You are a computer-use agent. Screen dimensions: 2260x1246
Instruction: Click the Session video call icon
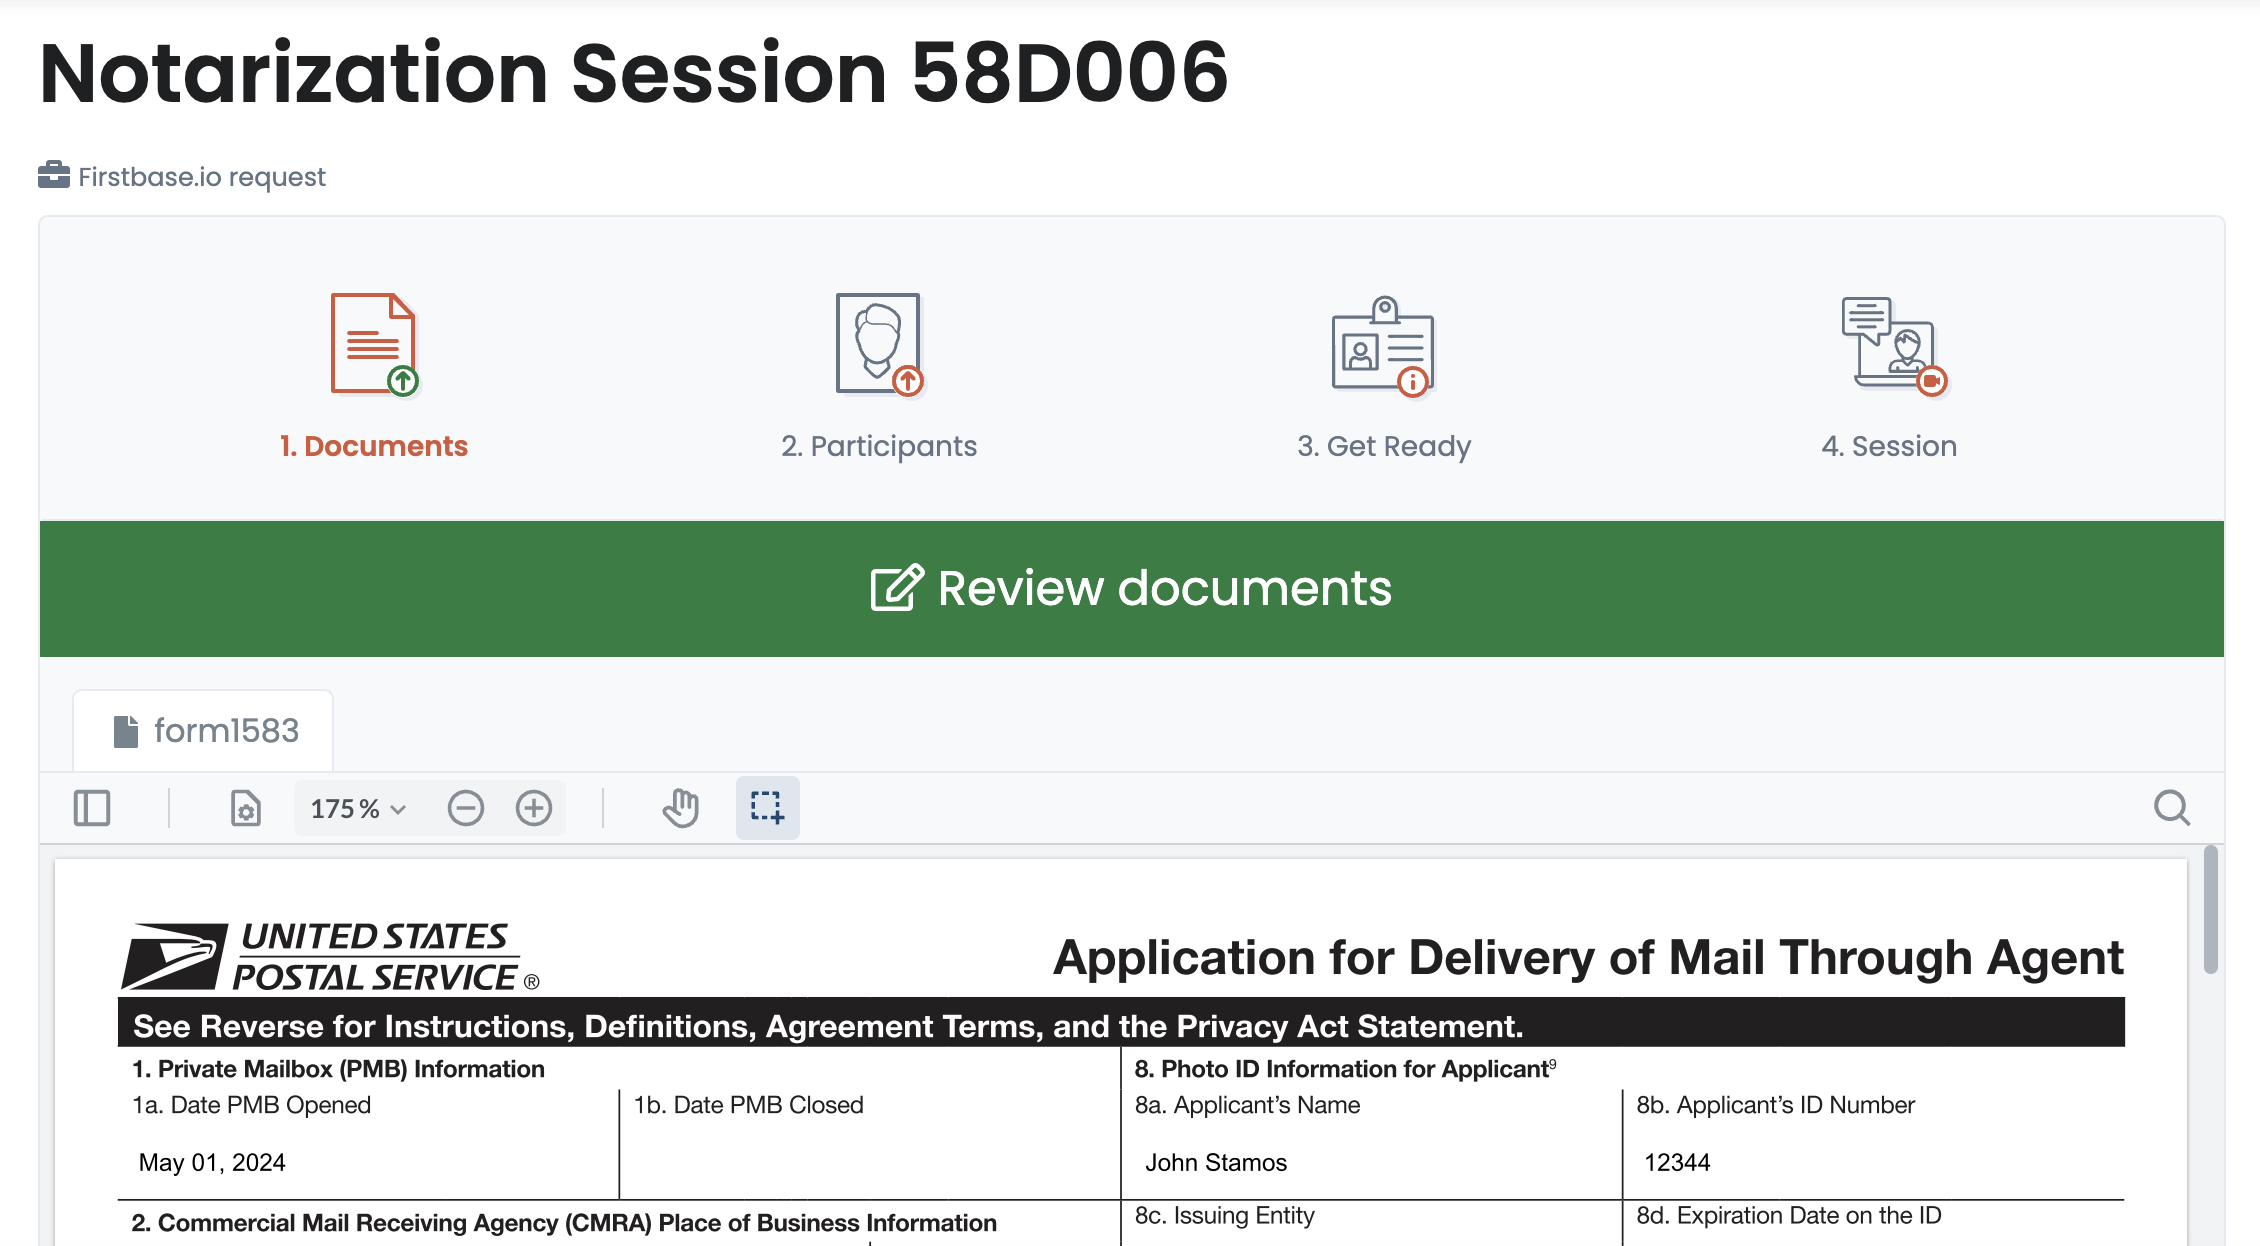[x=1893, y=345]
